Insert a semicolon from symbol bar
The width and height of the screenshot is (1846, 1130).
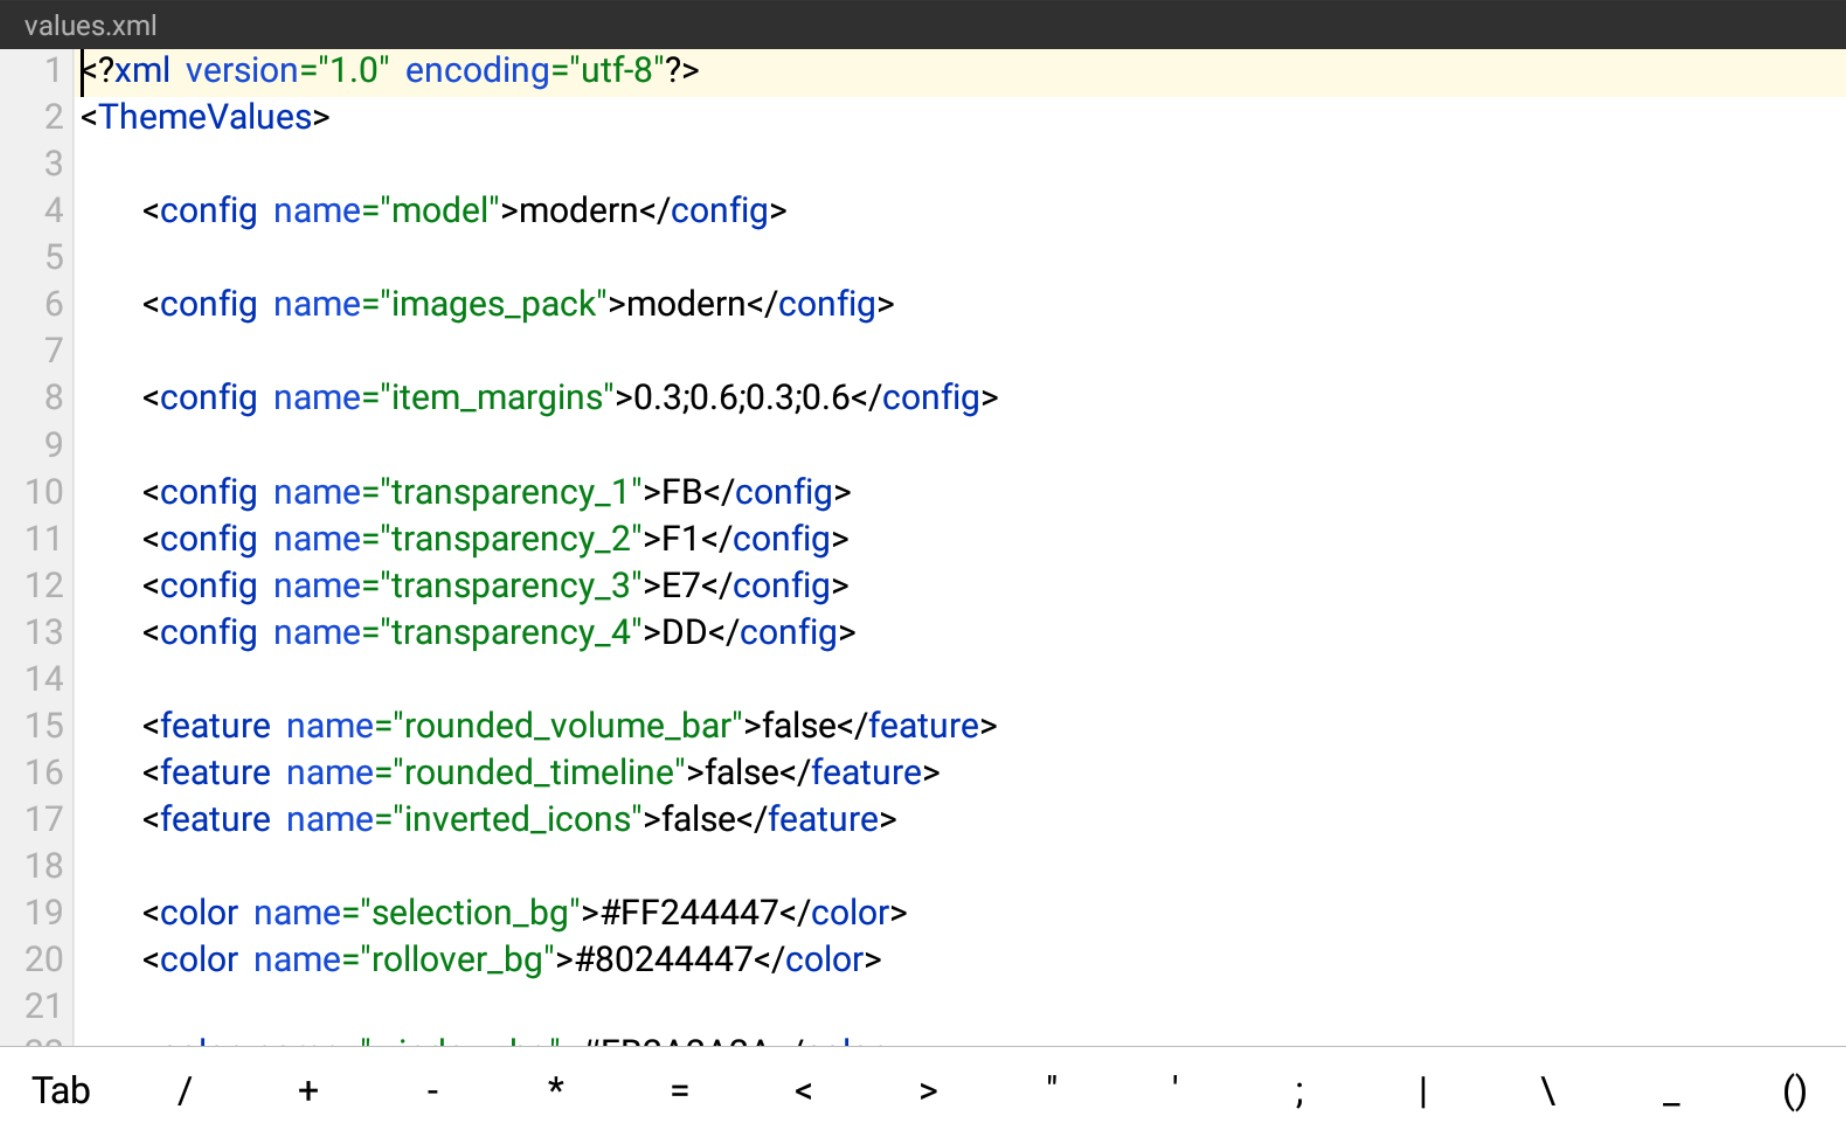coord(1299,1090)
